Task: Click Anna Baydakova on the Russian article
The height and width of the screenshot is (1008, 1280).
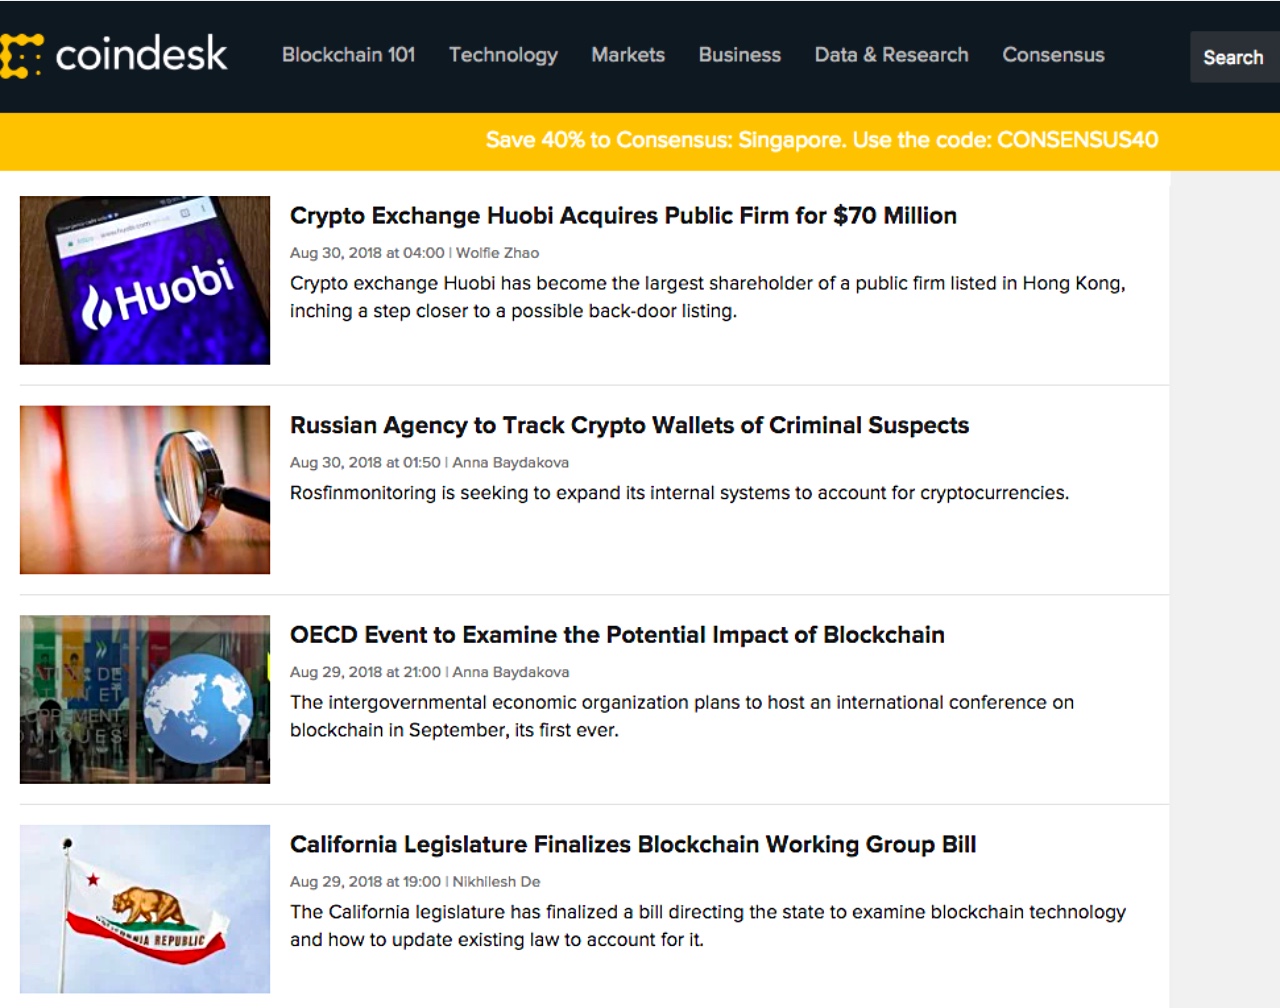Action: point(510,463)
